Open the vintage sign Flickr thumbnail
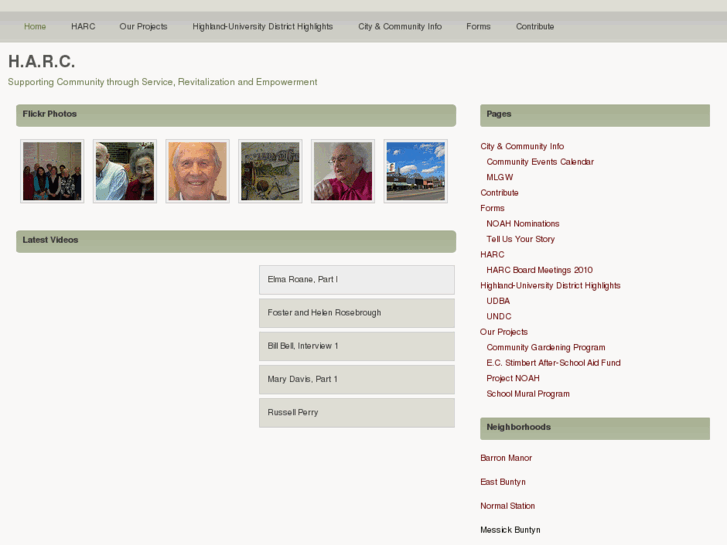The width and height of the screenshot is (727, 545). click(x=270, y=171)
